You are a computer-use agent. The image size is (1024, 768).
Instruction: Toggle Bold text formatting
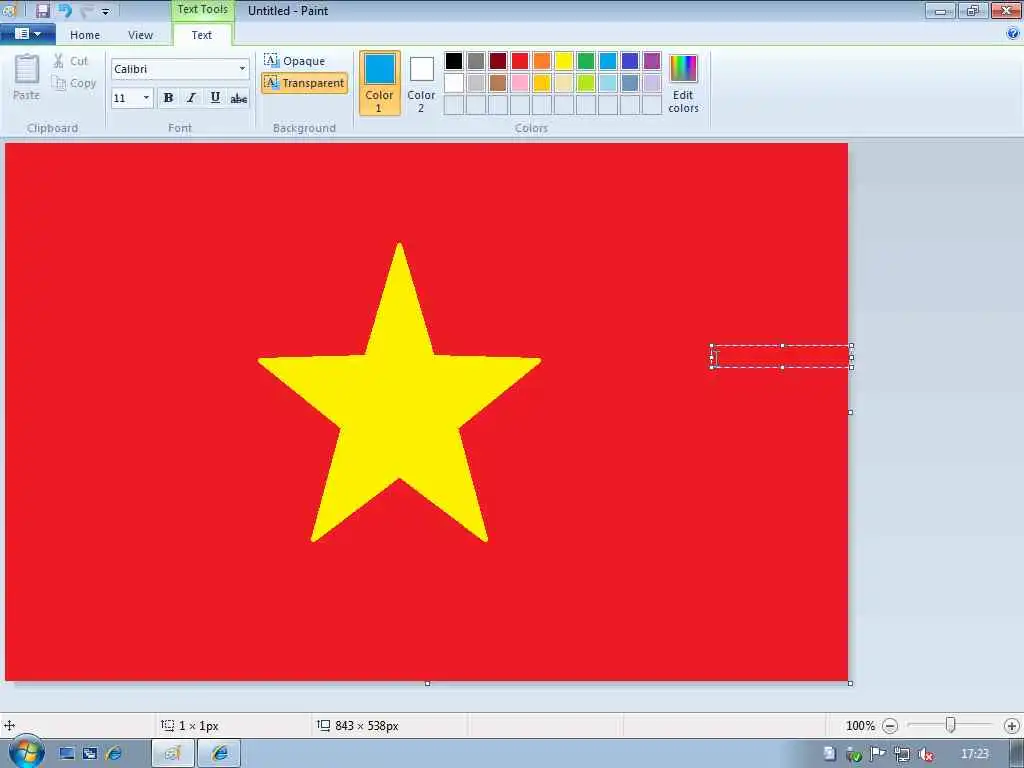(168, 98)
